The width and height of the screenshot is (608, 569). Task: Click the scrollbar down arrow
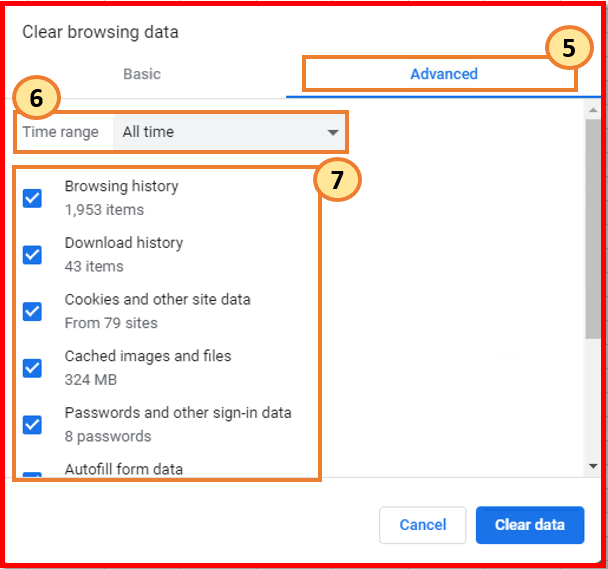point(594,465)
